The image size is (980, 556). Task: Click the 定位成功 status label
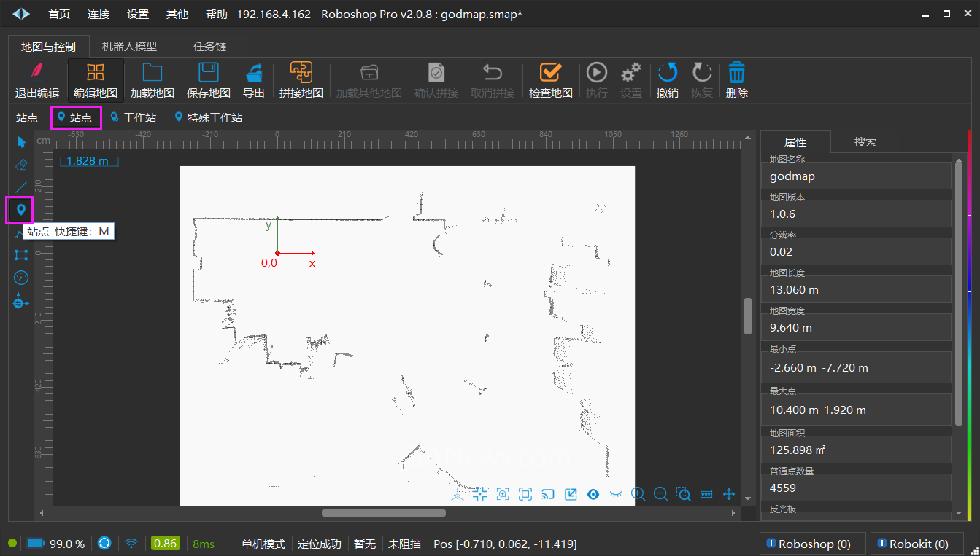point(319,544)
